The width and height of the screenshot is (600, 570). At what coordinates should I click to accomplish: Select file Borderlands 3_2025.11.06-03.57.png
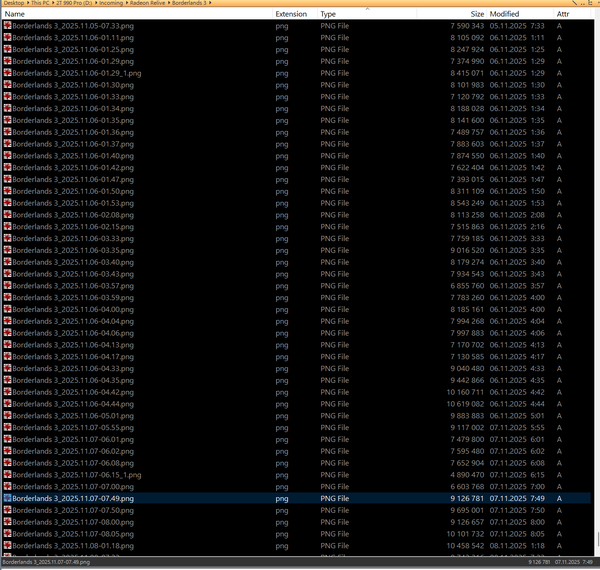coord(73,286)
